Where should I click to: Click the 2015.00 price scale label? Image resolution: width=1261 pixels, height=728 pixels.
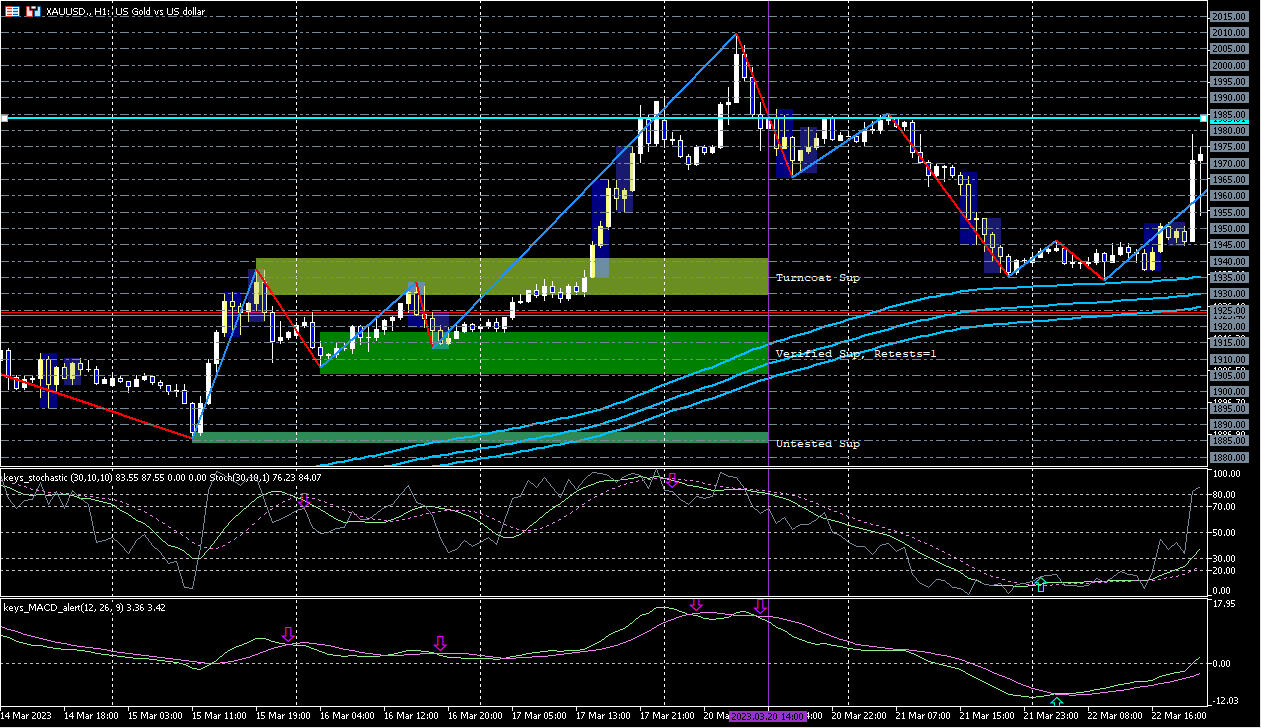(1228, 16)
